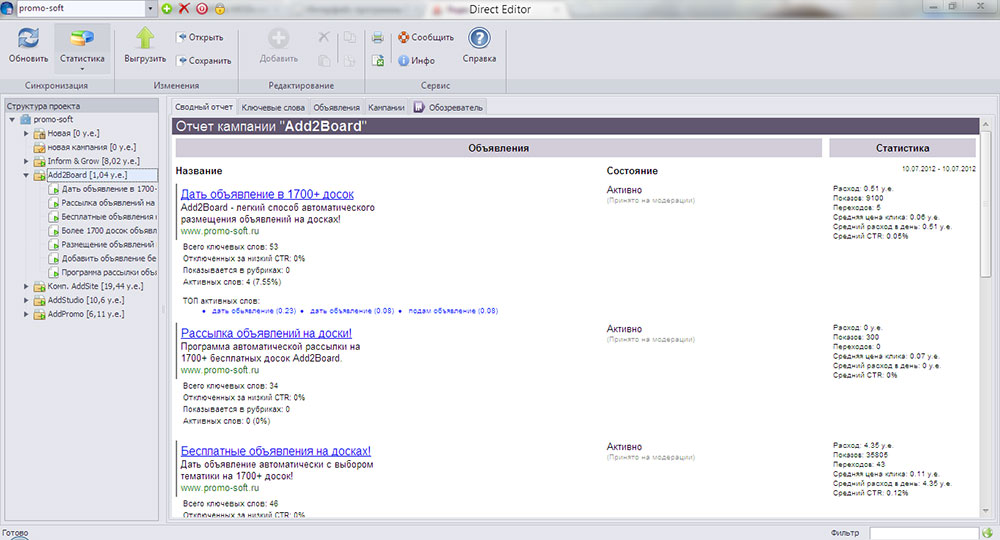Expand the AddStudio campaign

[26, 300]
